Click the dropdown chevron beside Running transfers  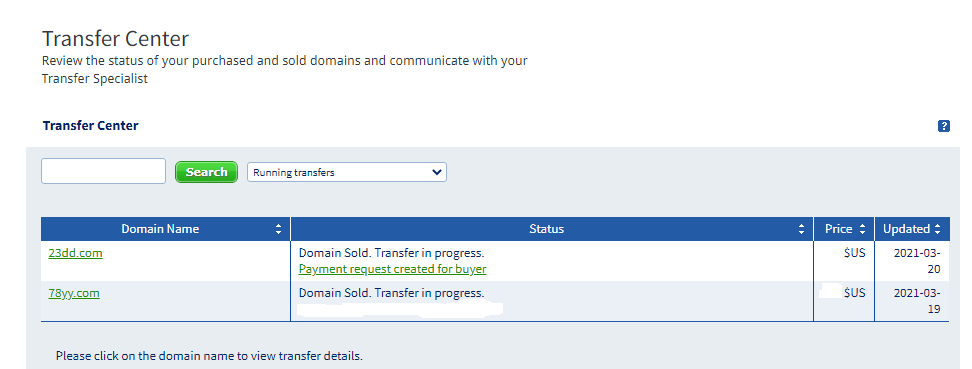(436, 172)
